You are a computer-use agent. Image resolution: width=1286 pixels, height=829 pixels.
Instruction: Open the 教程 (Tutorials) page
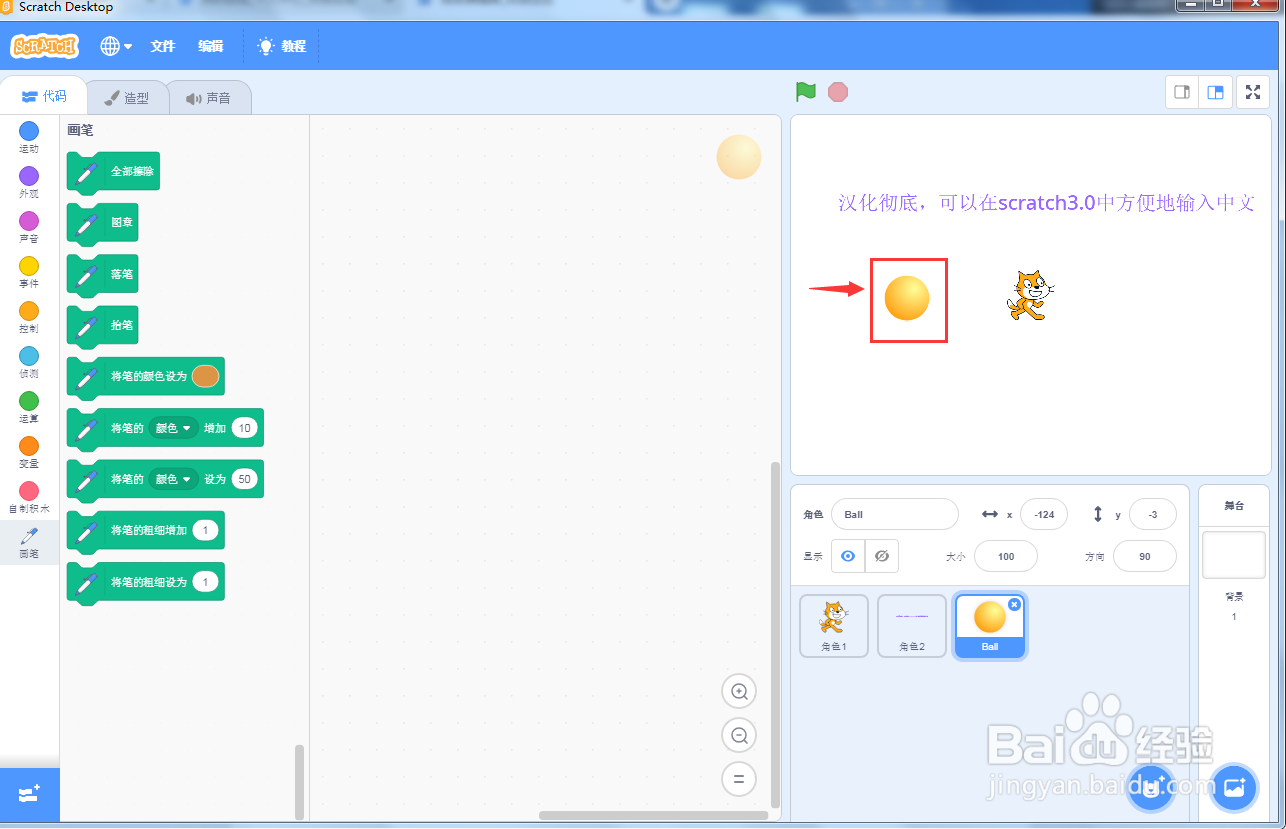[x=281, y=45]
